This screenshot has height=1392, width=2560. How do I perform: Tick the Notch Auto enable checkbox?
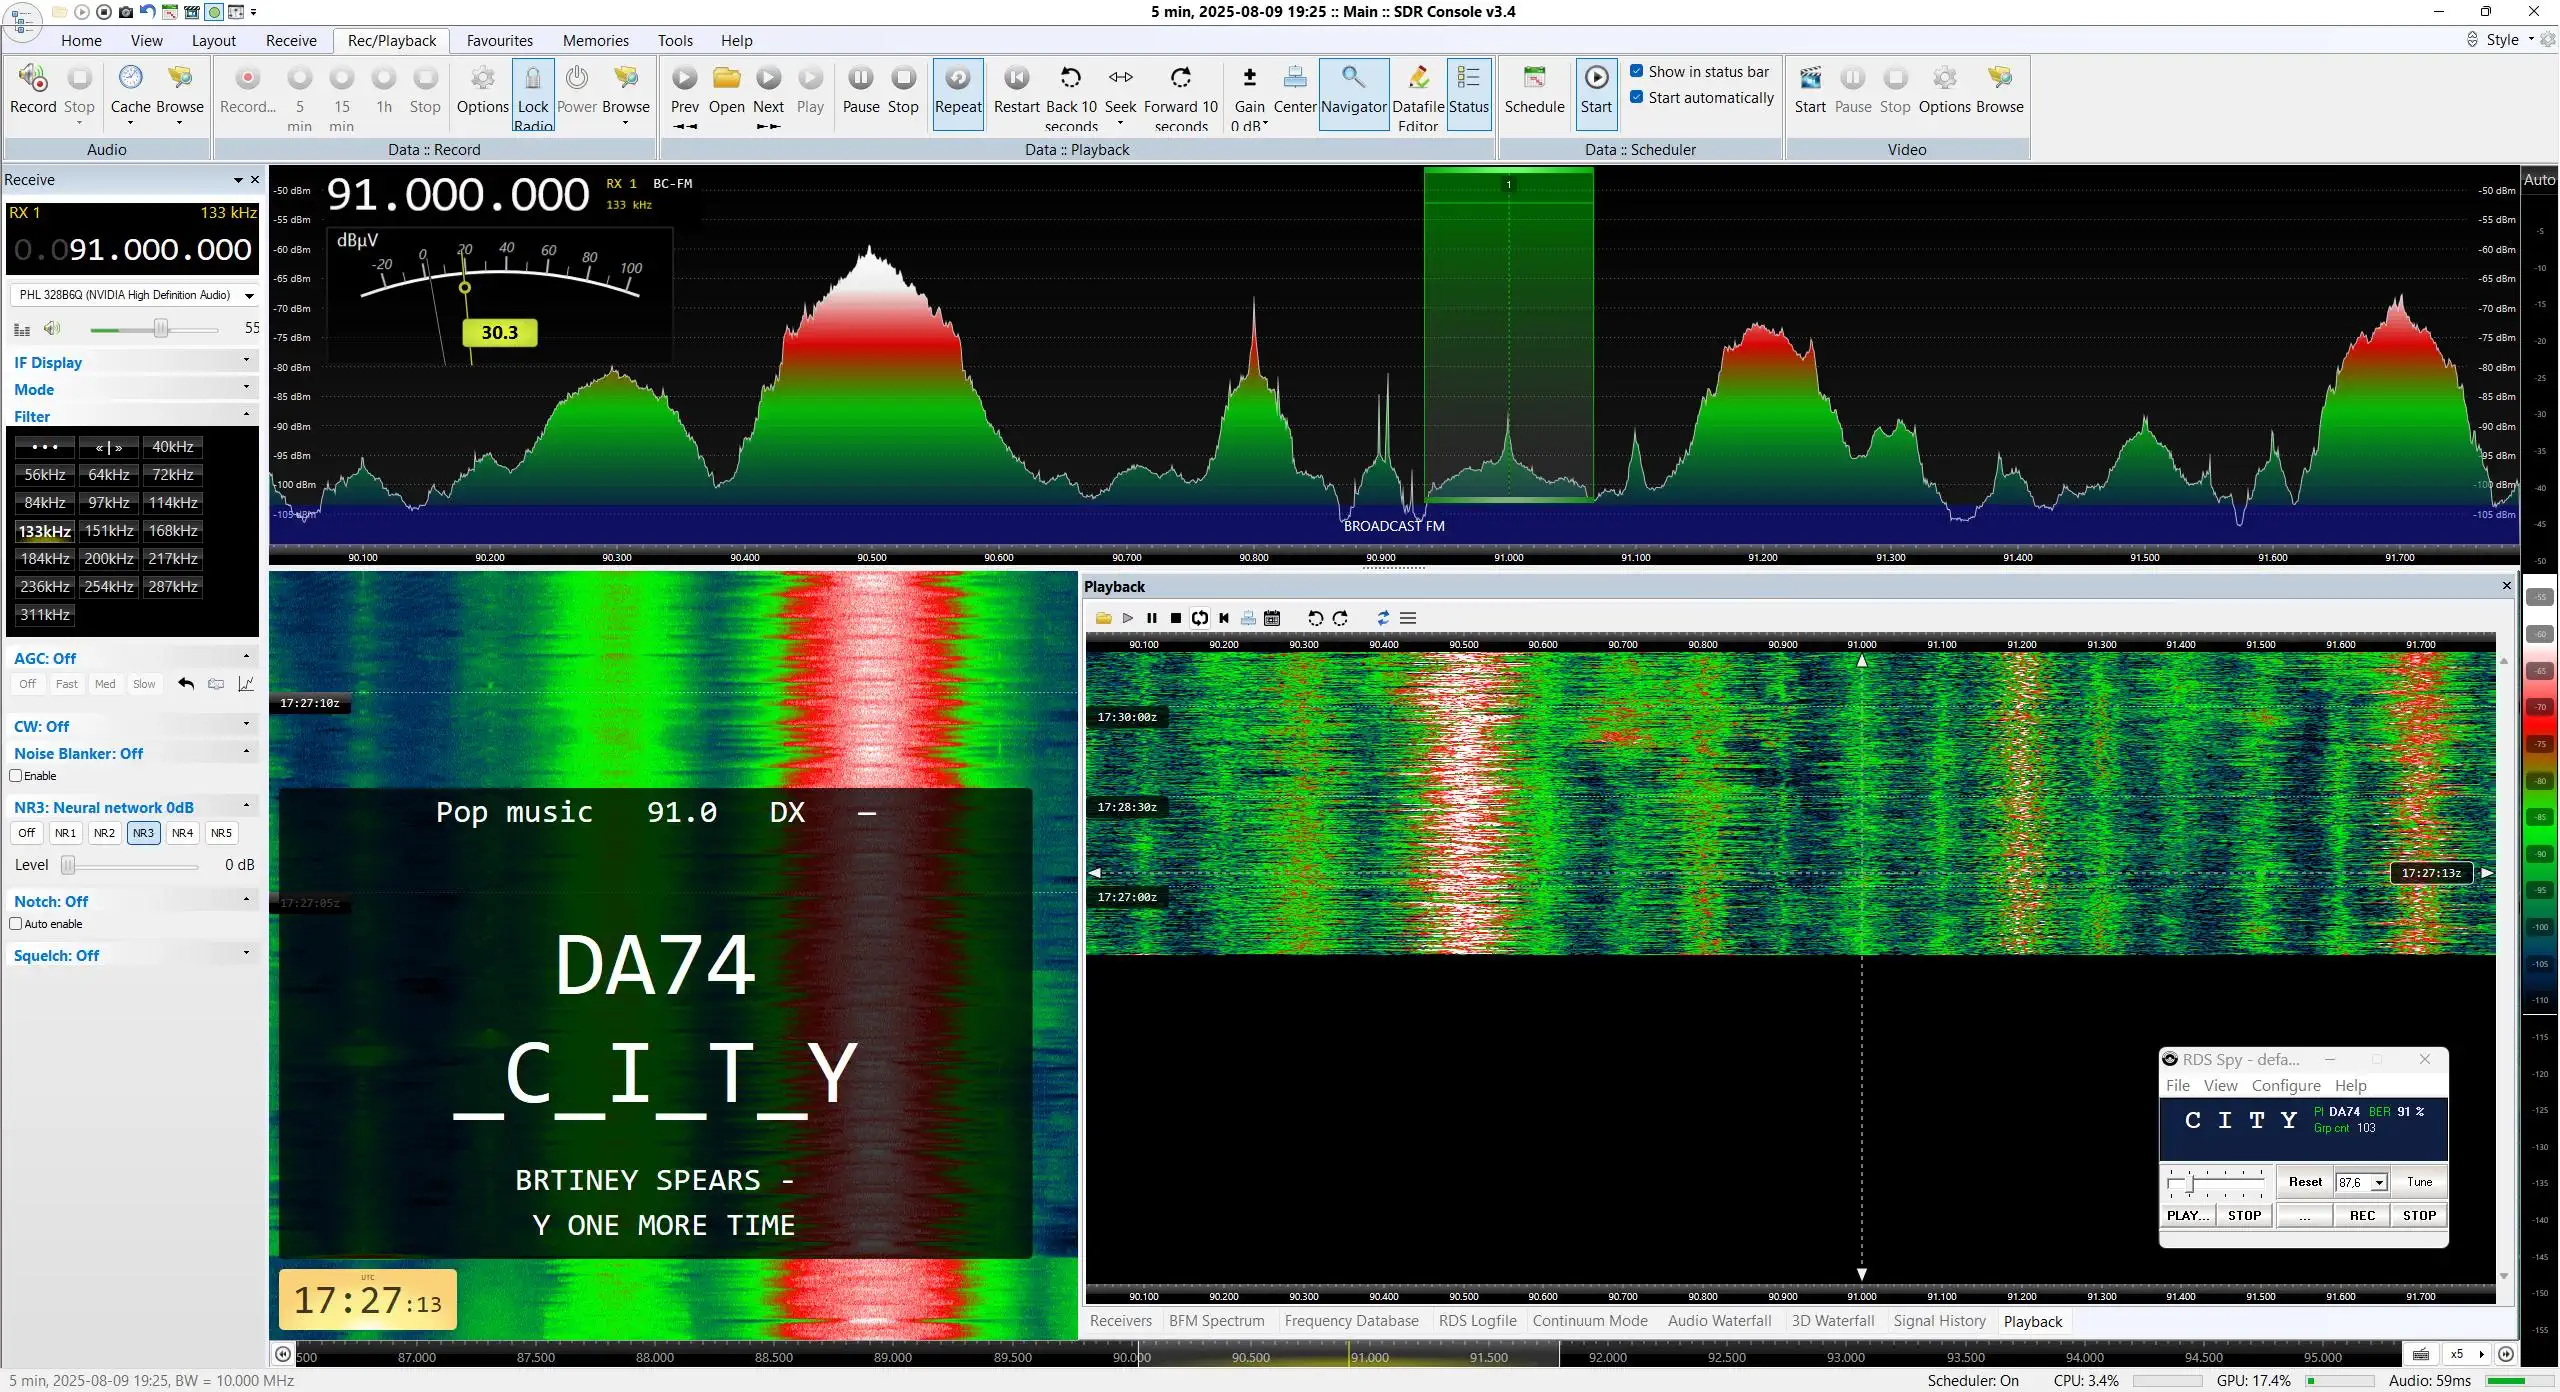[16, 924]
